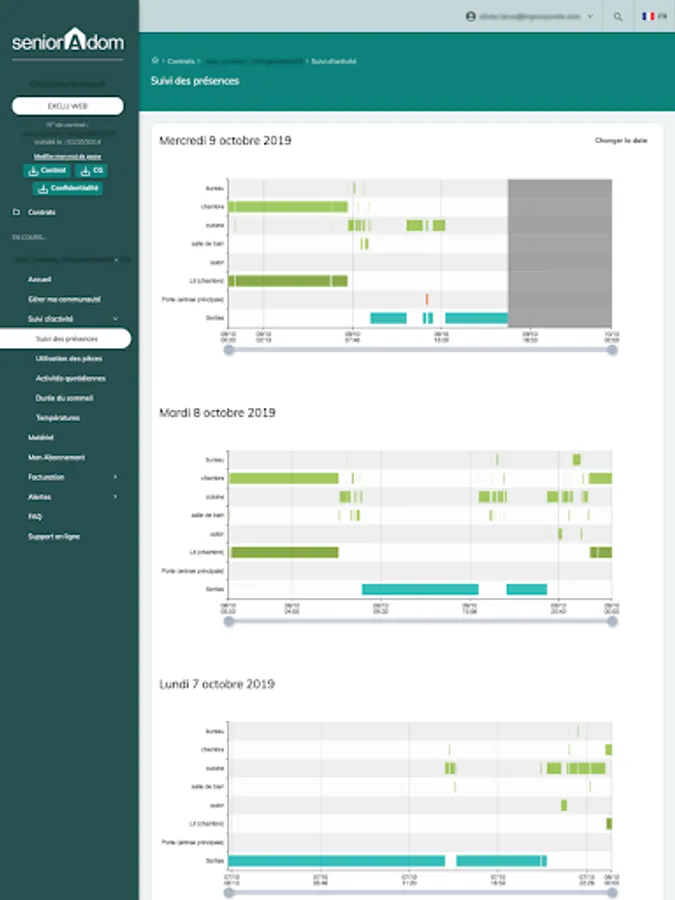This screenshot has height=900, width=675.
Task: Click Contrats link in breadcrumb
Action: coord(181,61)
